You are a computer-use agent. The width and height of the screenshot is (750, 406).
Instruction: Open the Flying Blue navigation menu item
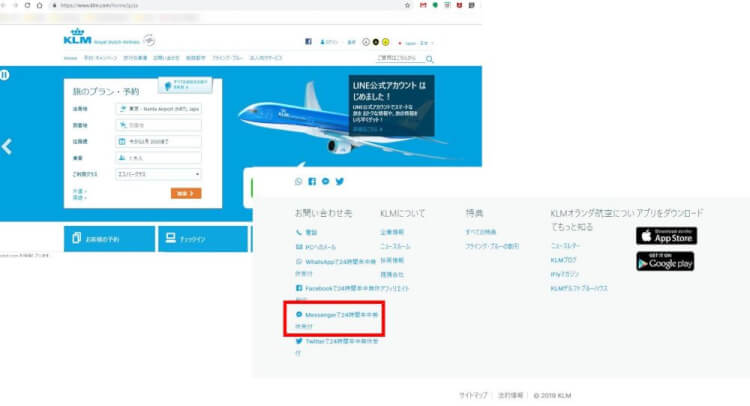click(227, 58)
